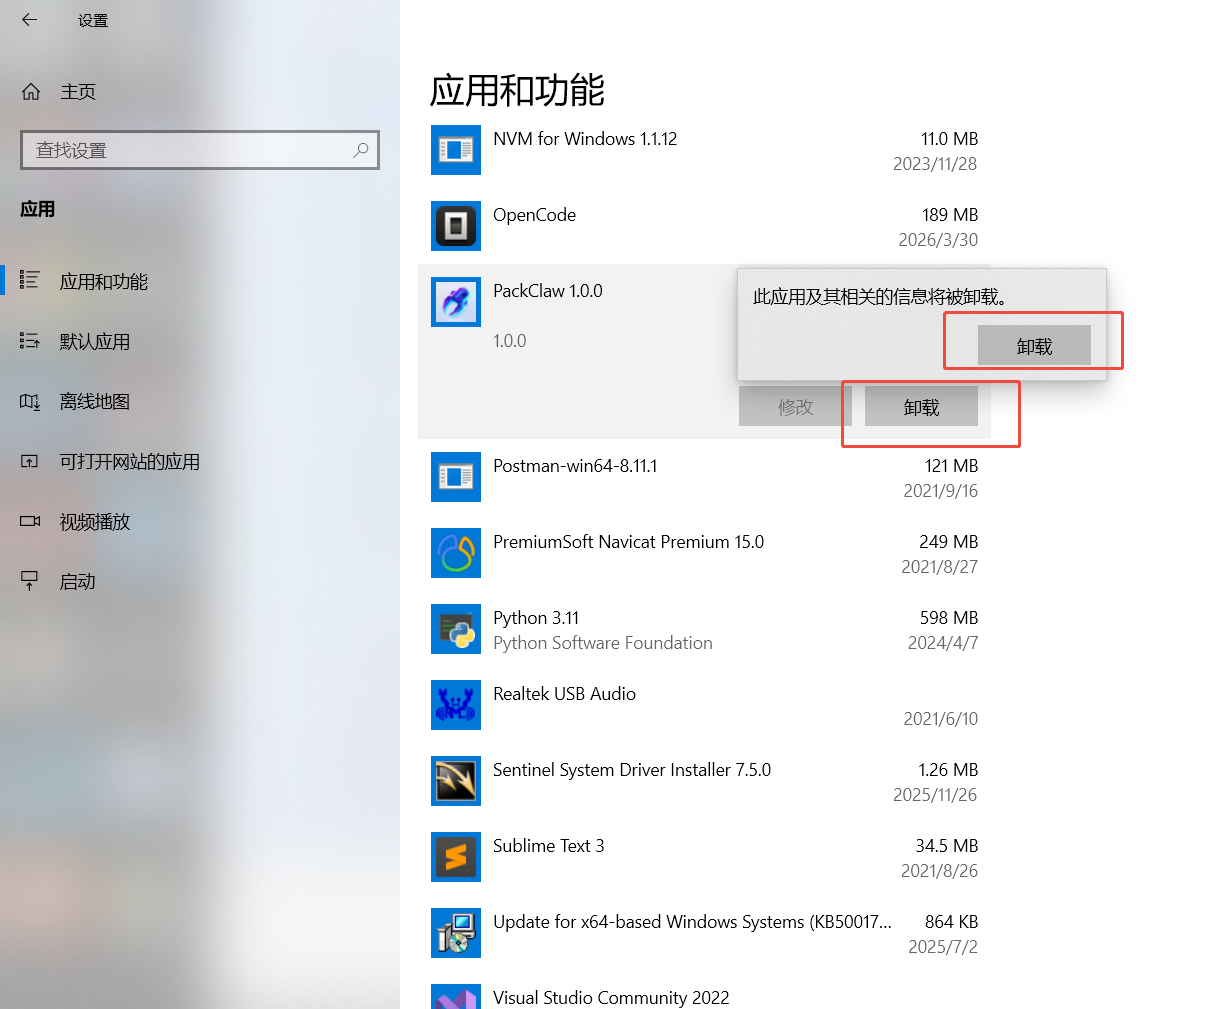Select Postman-win64-8.11.1 entry name
The width and height of the screenshot is (1220, 1009).
pos(575,466)
